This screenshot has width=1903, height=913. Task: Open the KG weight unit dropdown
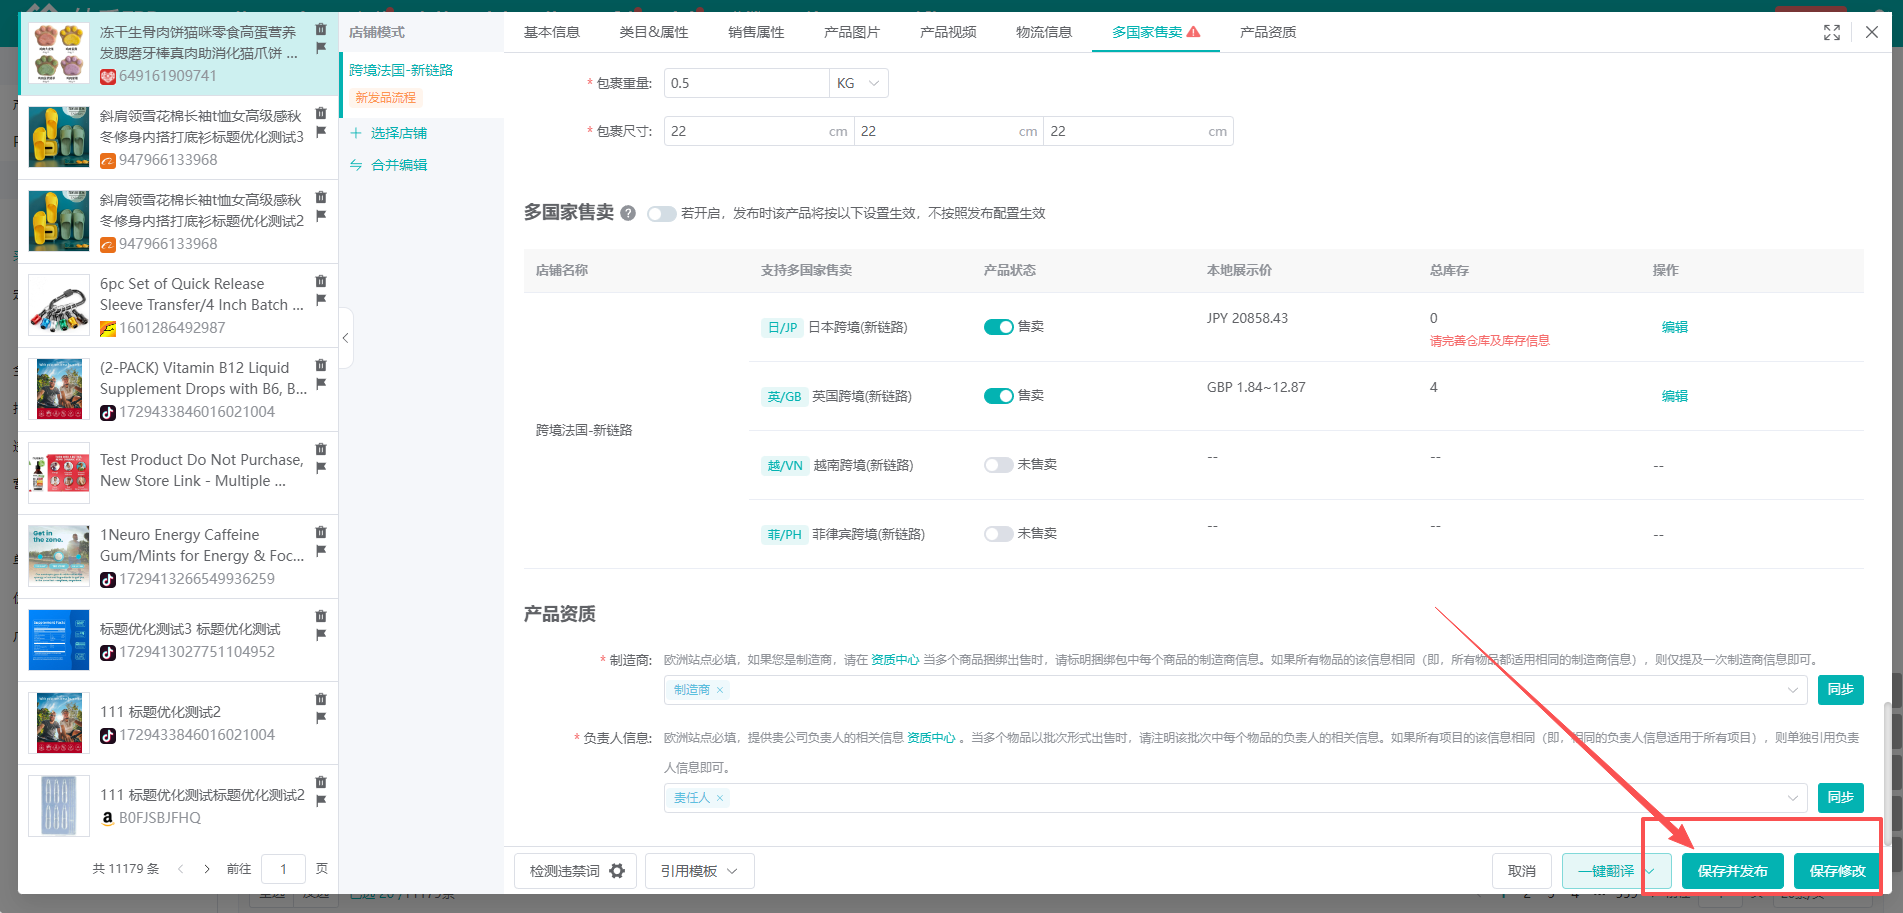pyautogui.click(x=858, y=82)
